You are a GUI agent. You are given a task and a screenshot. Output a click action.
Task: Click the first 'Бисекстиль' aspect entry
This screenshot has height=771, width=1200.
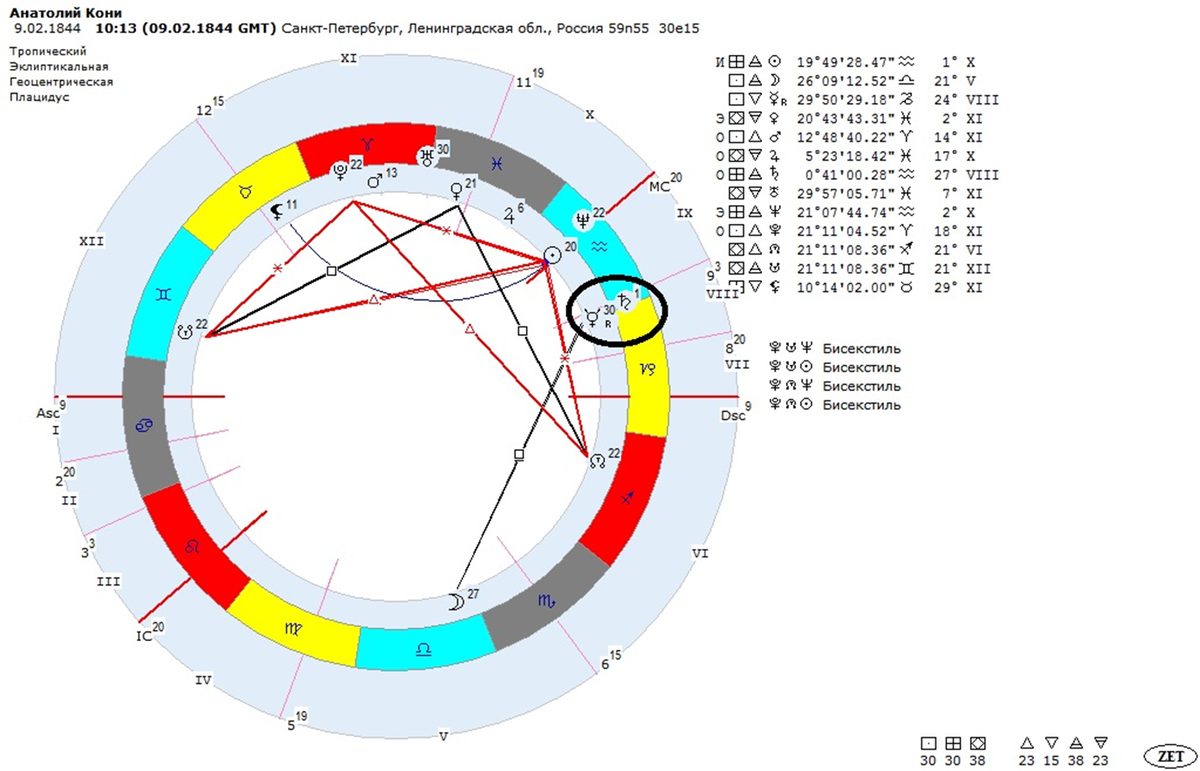[861, 349]
